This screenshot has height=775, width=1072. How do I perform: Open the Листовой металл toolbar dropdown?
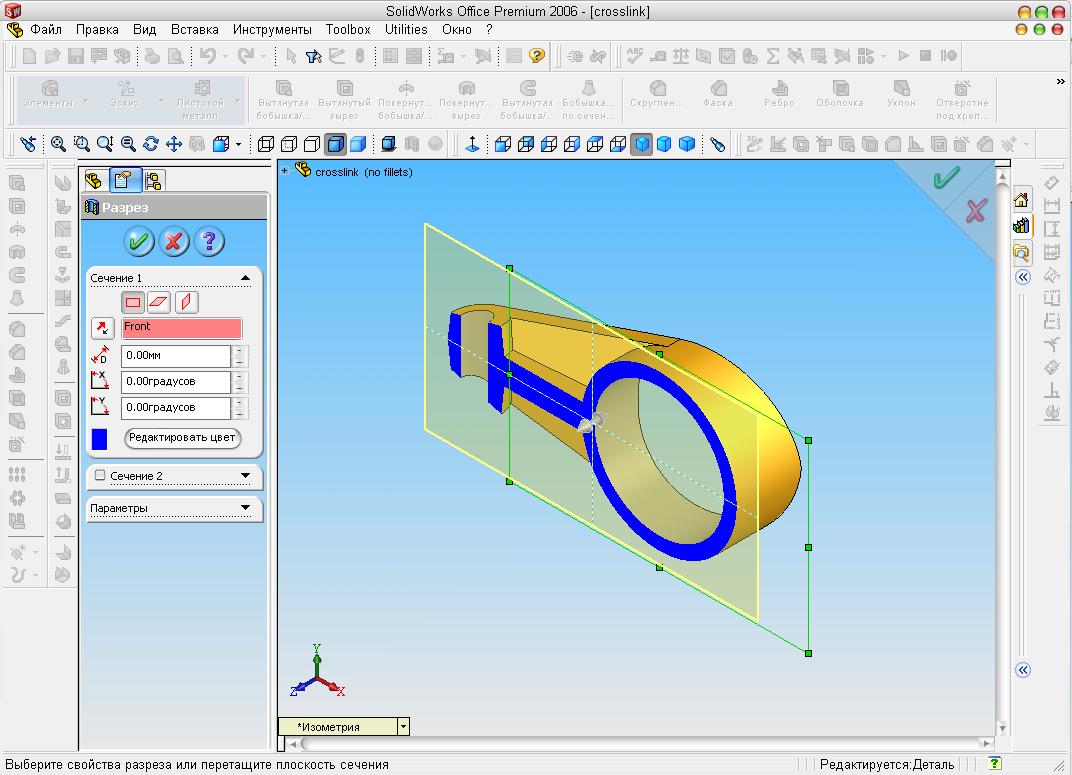tap(237, 100)
